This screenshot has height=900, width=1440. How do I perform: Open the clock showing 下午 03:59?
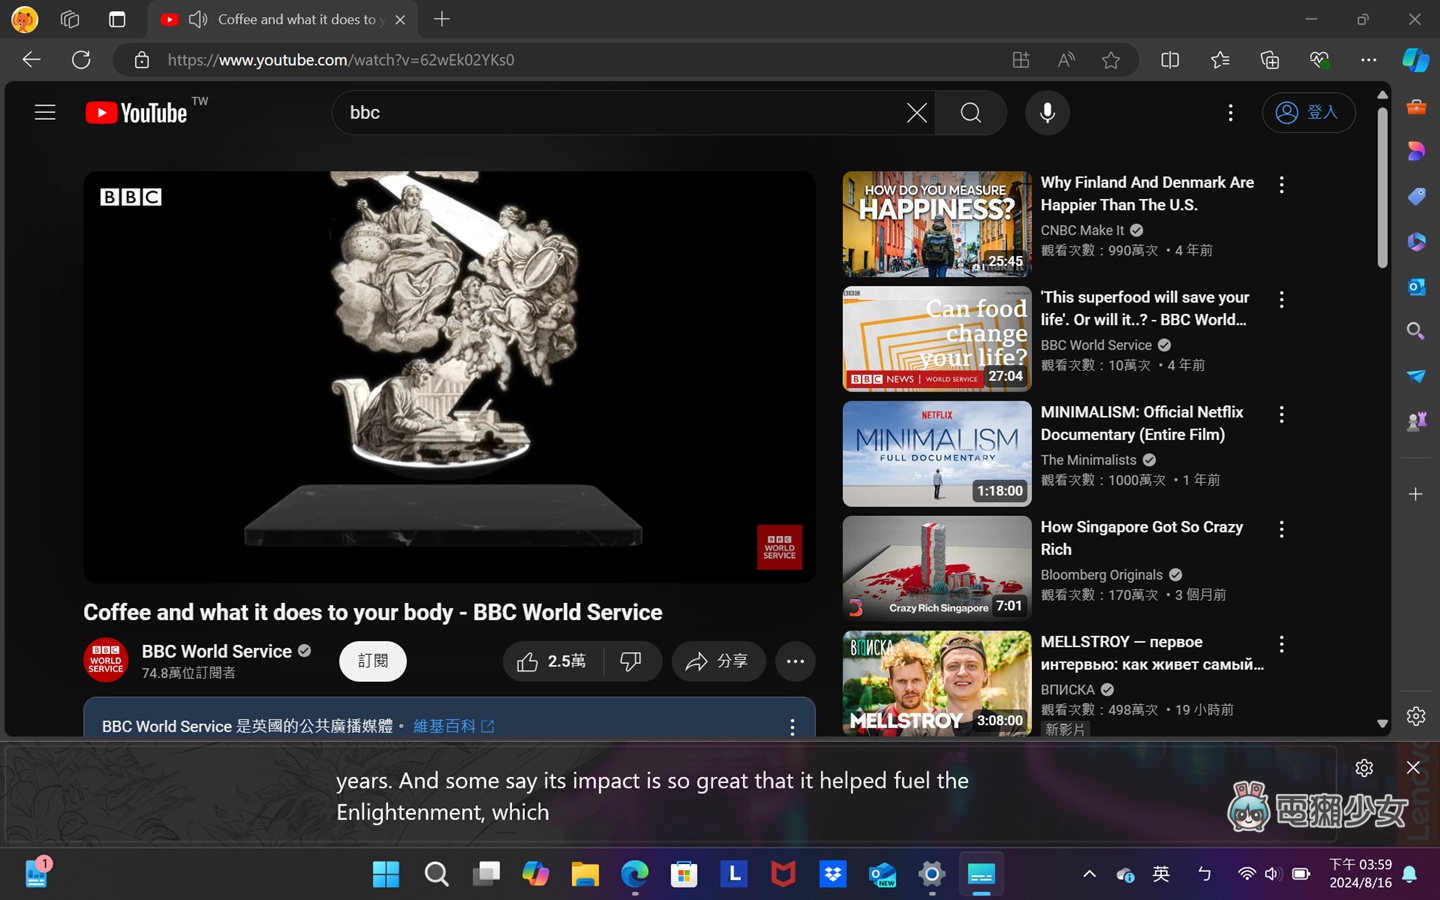pyautogui.click(x=1360, y=874)
